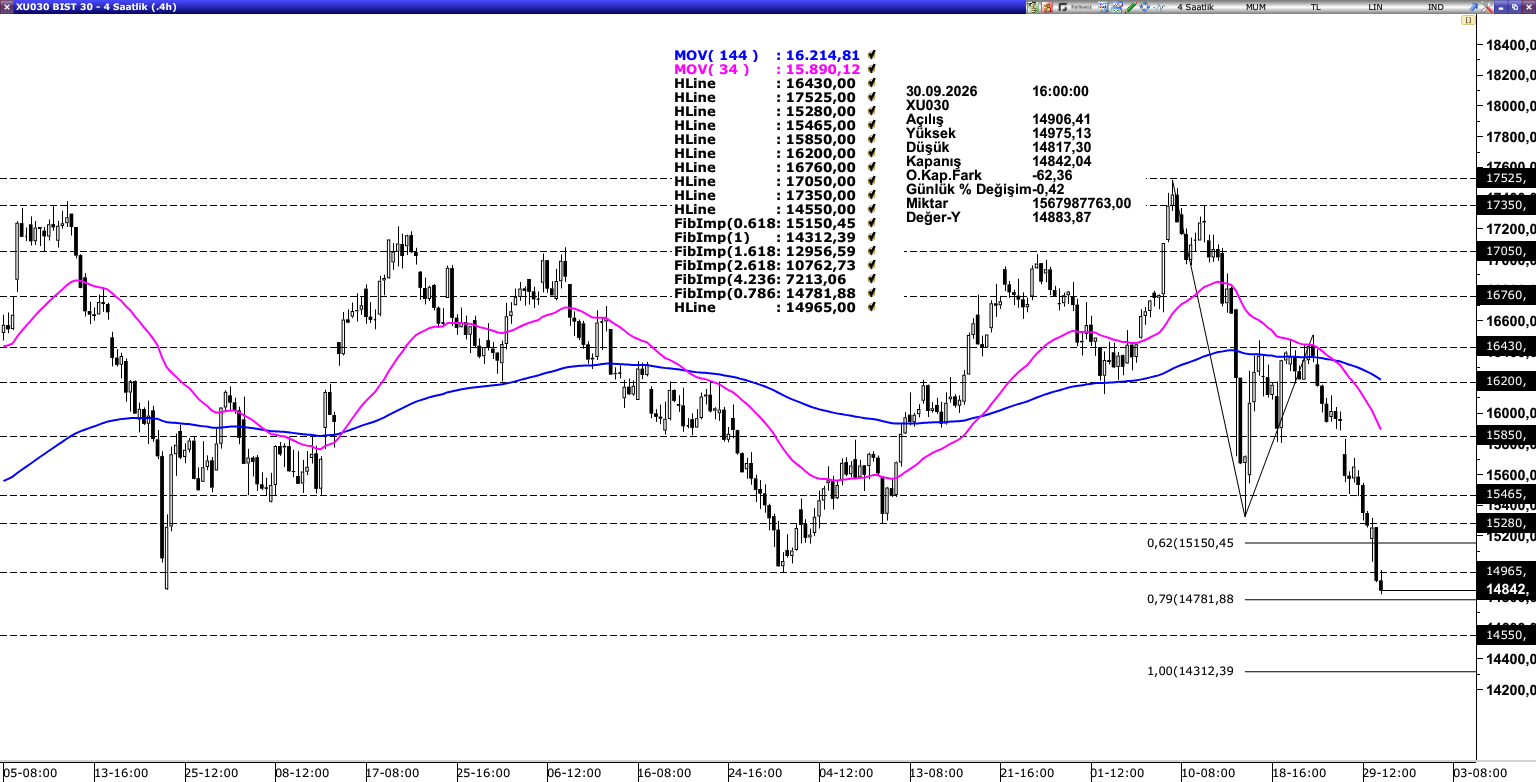Click the 17525 price label on the axis

pos(1507,178)
